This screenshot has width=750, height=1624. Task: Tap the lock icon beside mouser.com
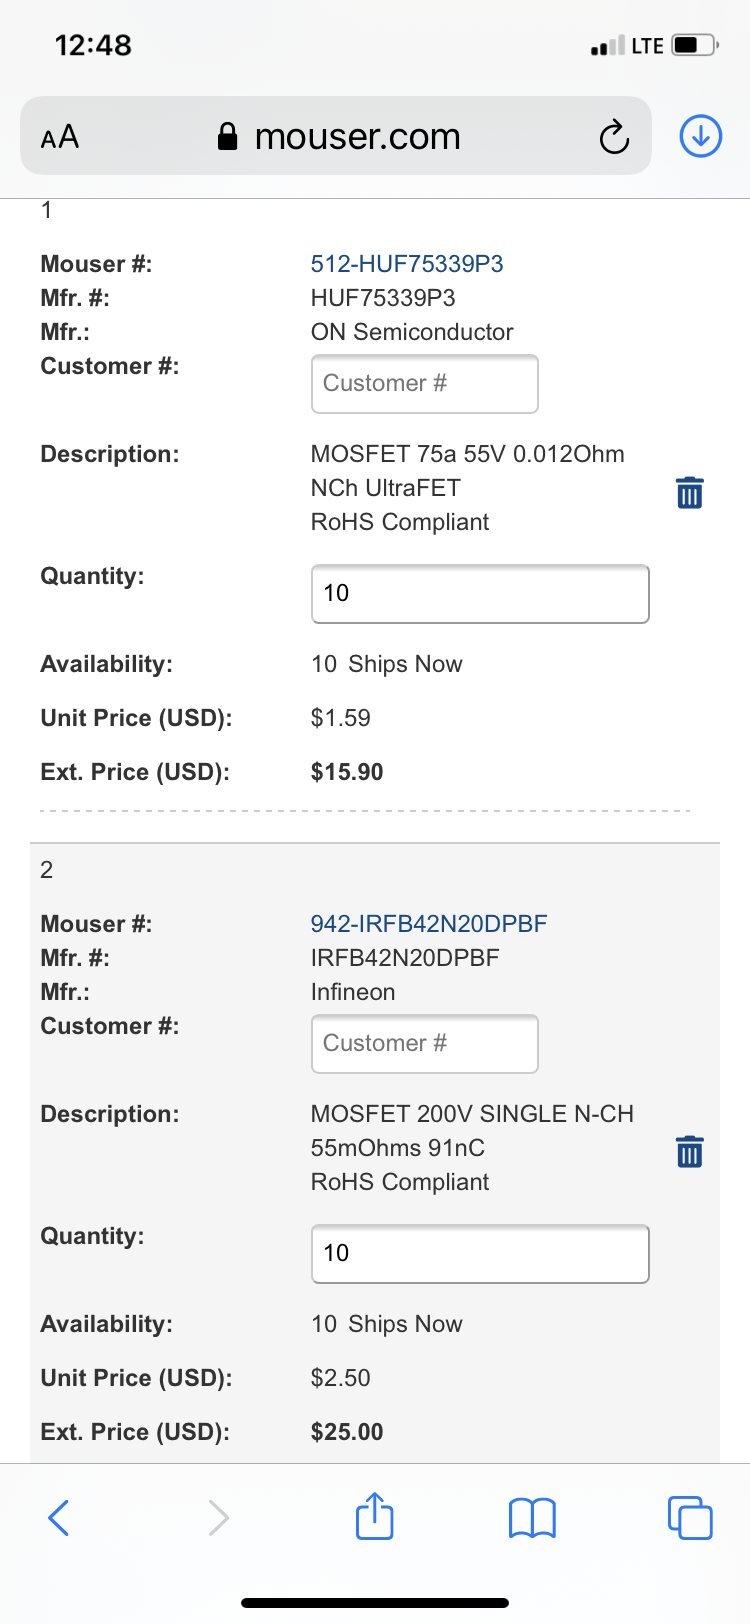pyautogui.click(x=228, y=137)
